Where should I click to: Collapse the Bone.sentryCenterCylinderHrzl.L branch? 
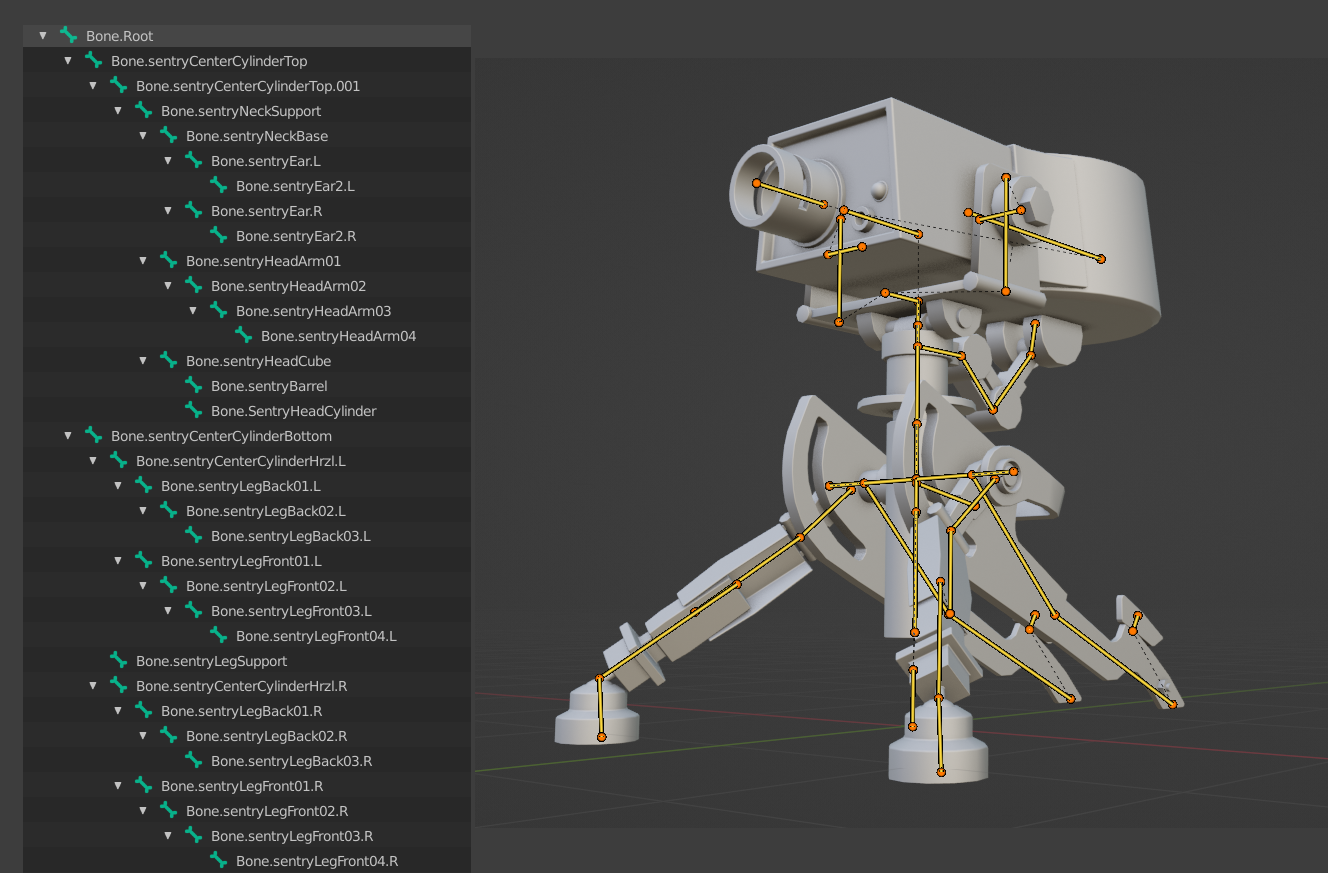coord(93,460)
